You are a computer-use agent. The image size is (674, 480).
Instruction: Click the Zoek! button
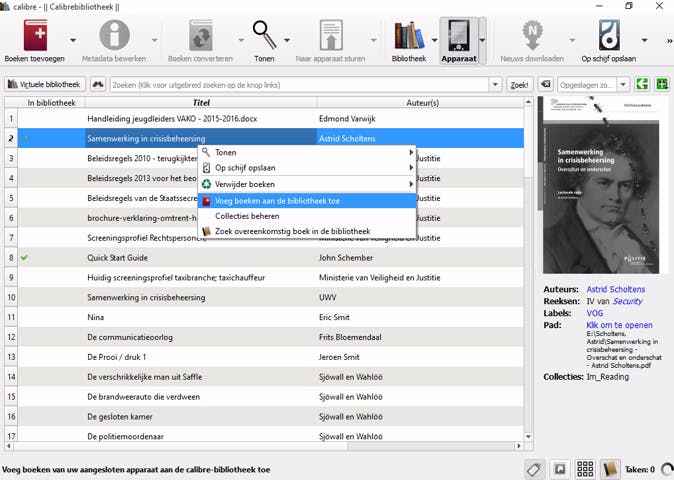519,85
